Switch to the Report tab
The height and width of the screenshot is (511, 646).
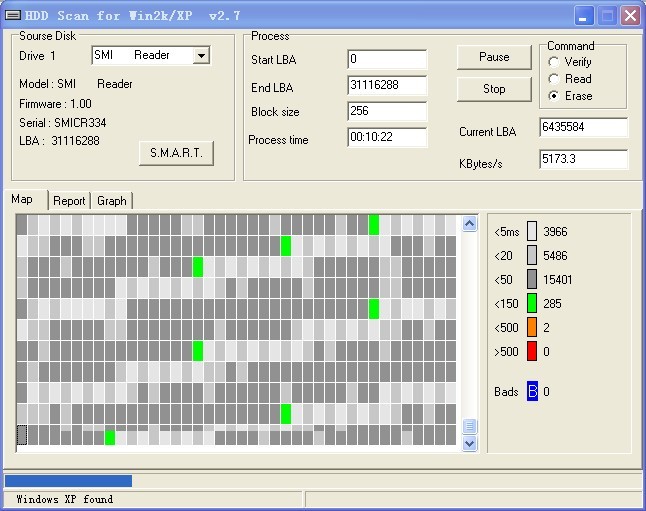tap(69, 201)
